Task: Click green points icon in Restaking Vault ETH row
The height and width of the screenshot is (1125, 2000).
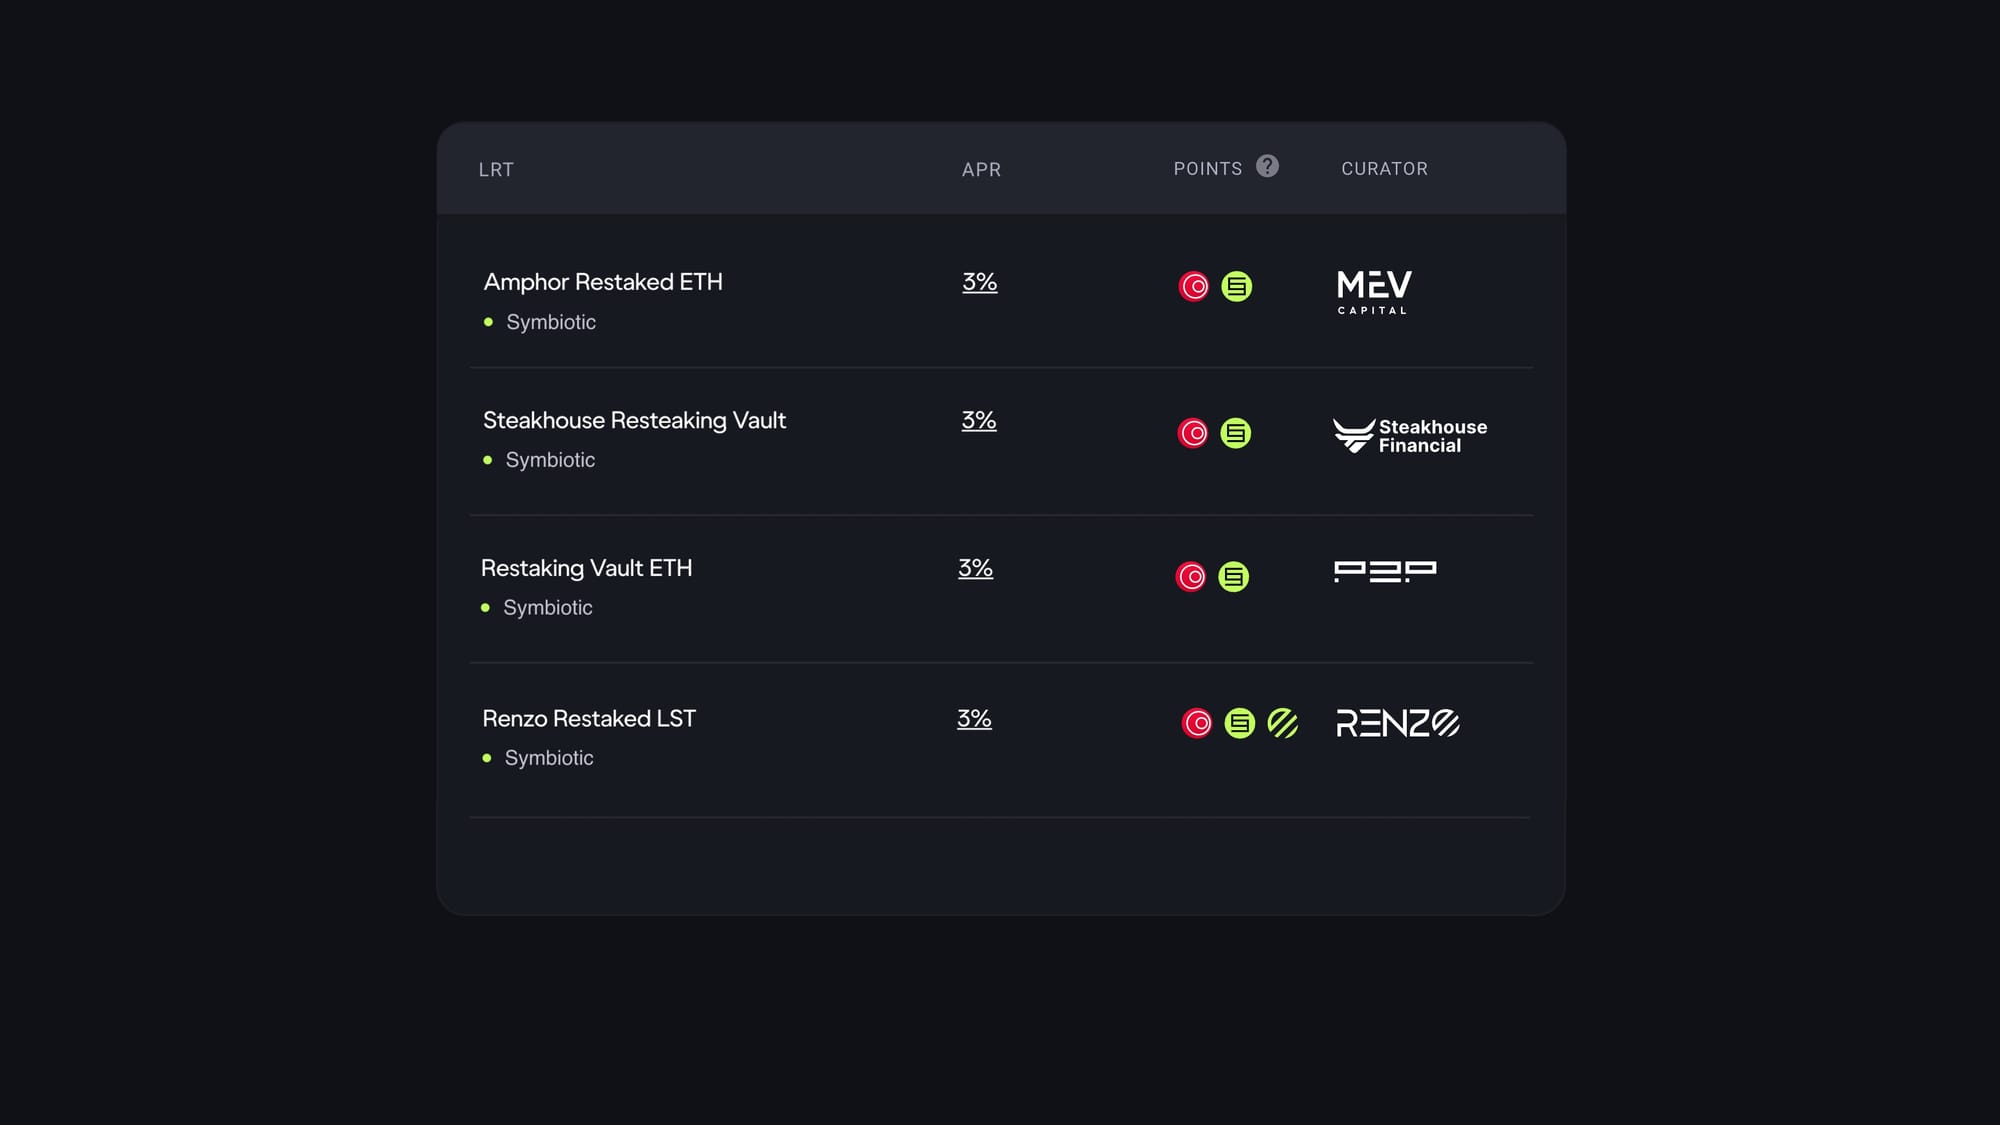Action: [x=1234, y=577]
